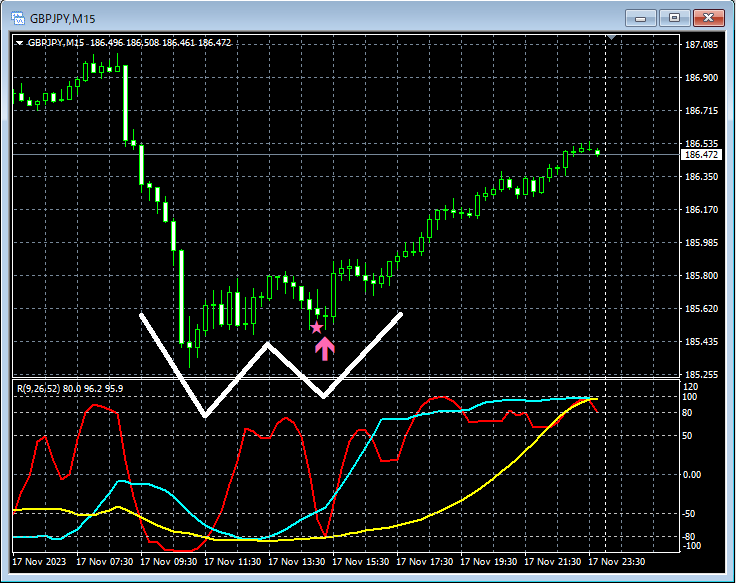Click the 17 Nov 19:30 time label
Image resolution: width=737 pixels, height=583 pixels.
tap(489, 562)
